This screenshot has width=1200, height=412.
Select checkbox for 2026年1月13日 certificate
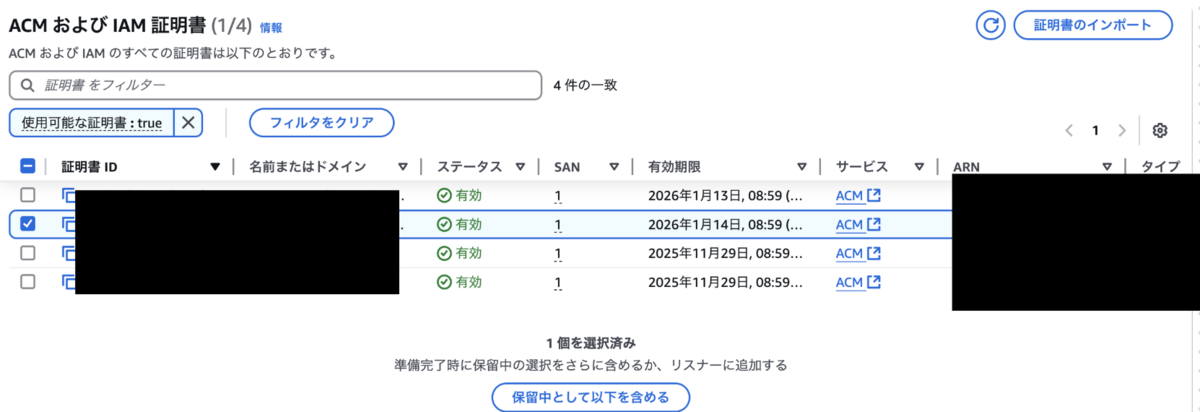[x=28, y=195]
